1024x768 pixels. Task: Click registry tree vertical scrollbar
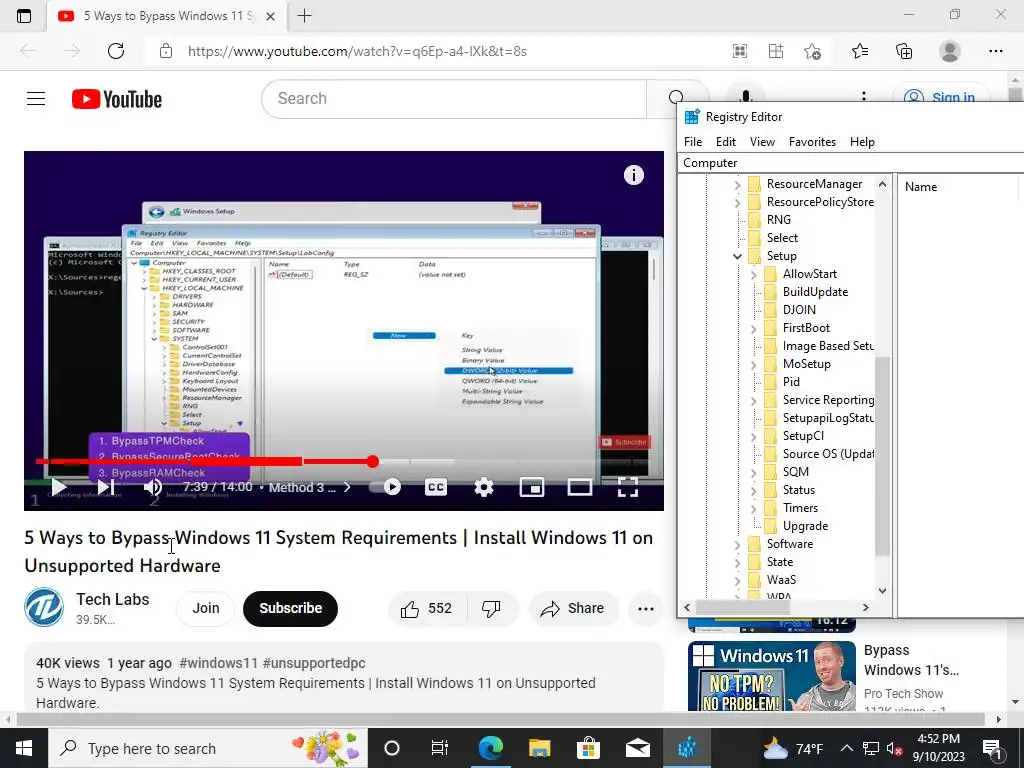coord(882,457)
